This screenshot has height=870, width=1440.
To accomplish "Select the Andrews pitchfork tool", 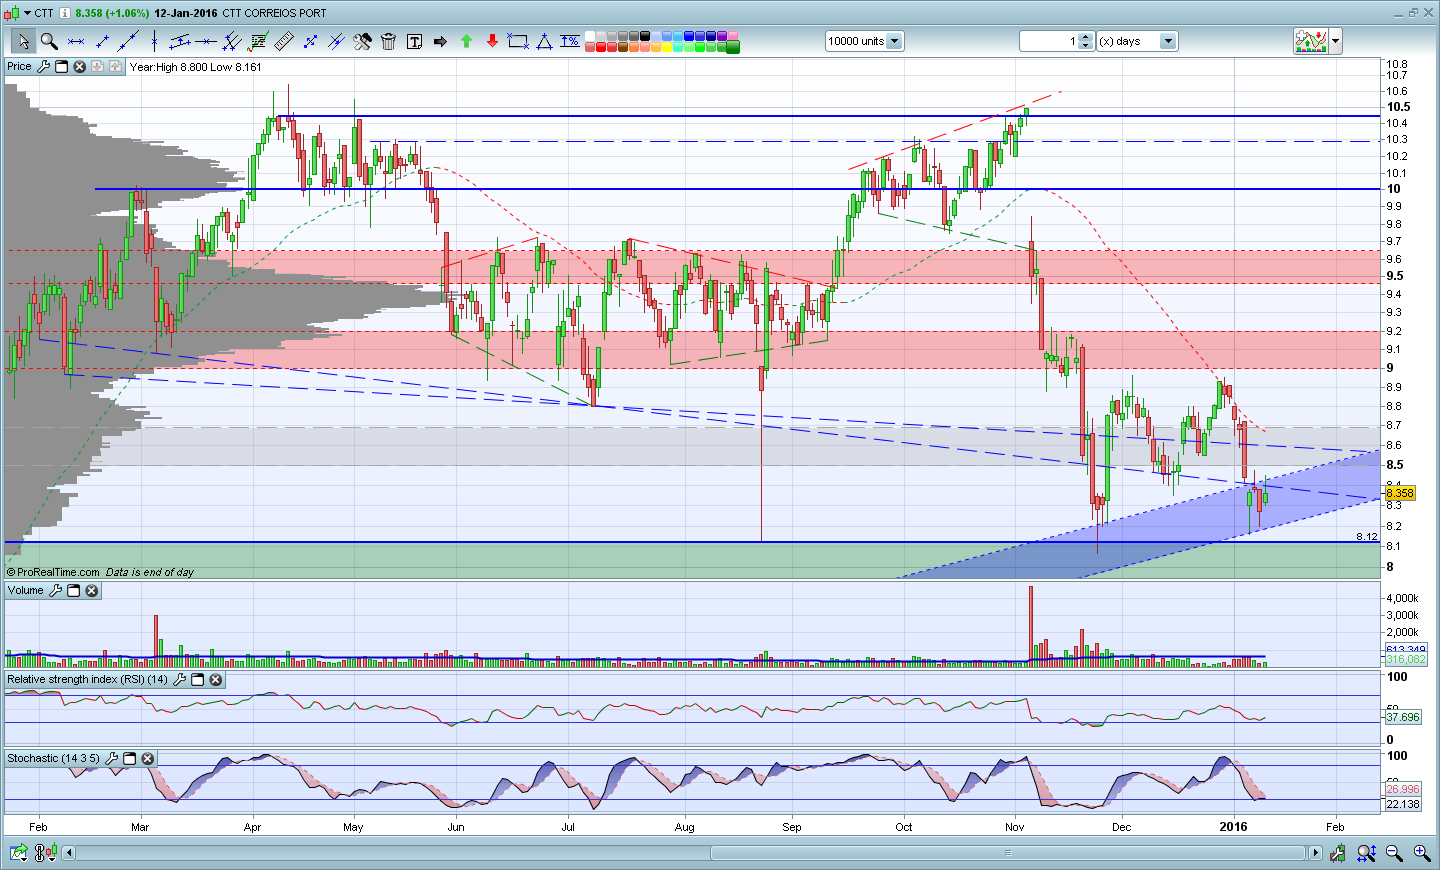I will coord(232,41).
